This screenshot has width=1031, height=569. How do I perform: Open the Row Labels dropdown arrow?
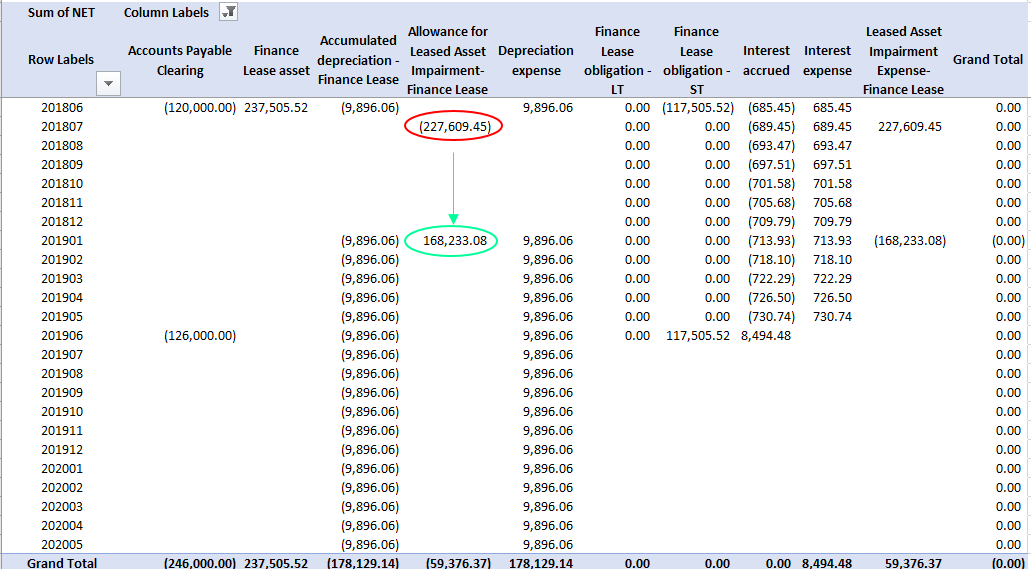click(x=108, y=83)
